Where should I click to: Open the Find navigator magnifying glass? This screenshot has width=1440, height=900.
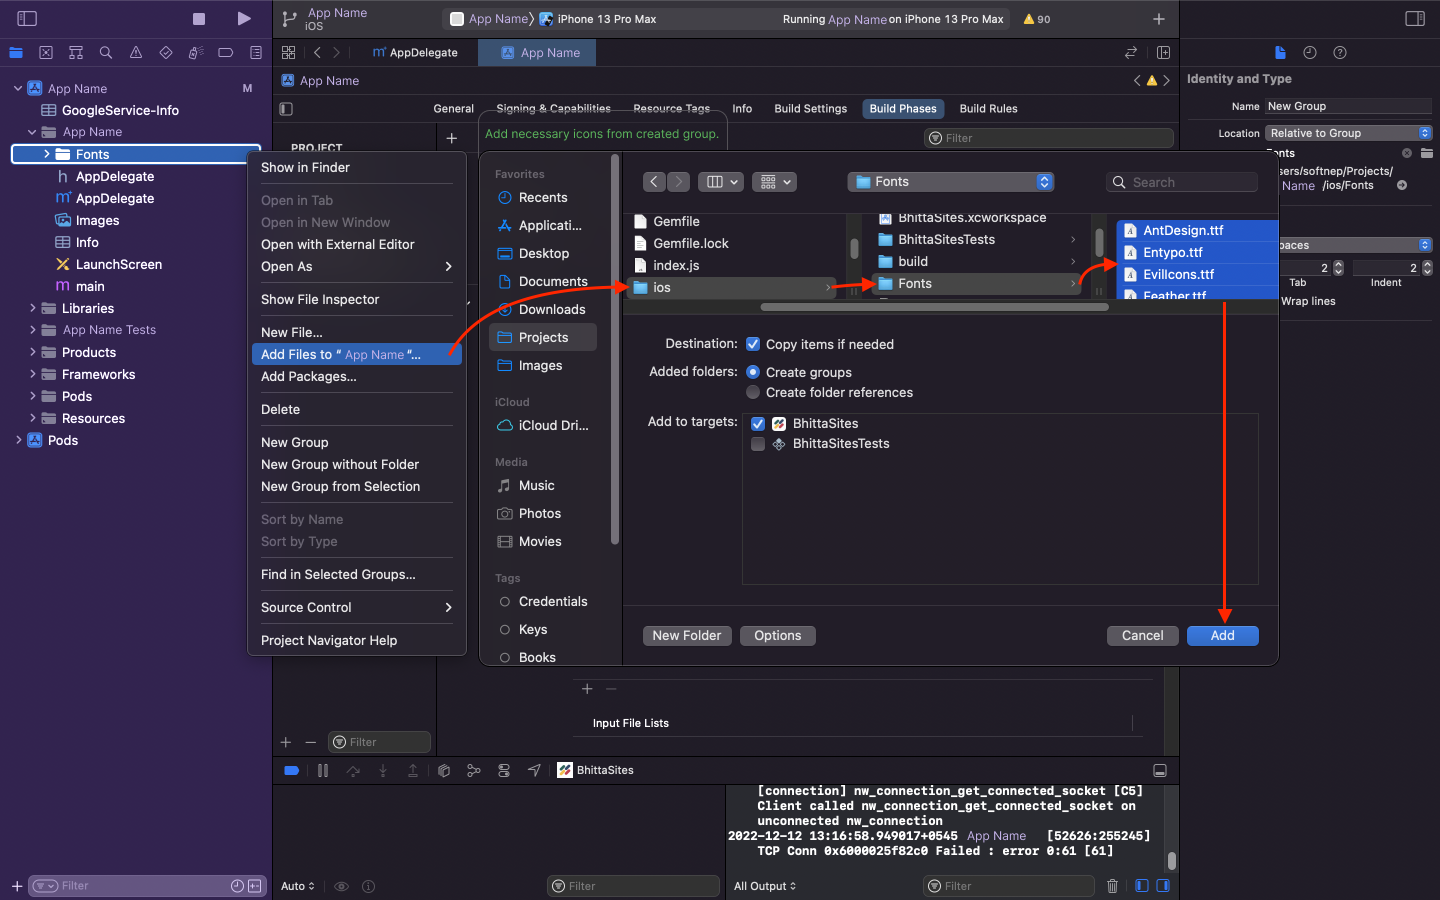coord(106,52)
